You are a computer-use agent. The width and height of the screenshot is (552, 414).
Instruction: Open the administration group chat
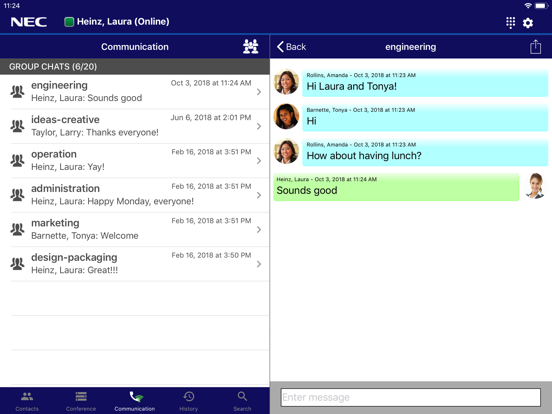[135, 195]
